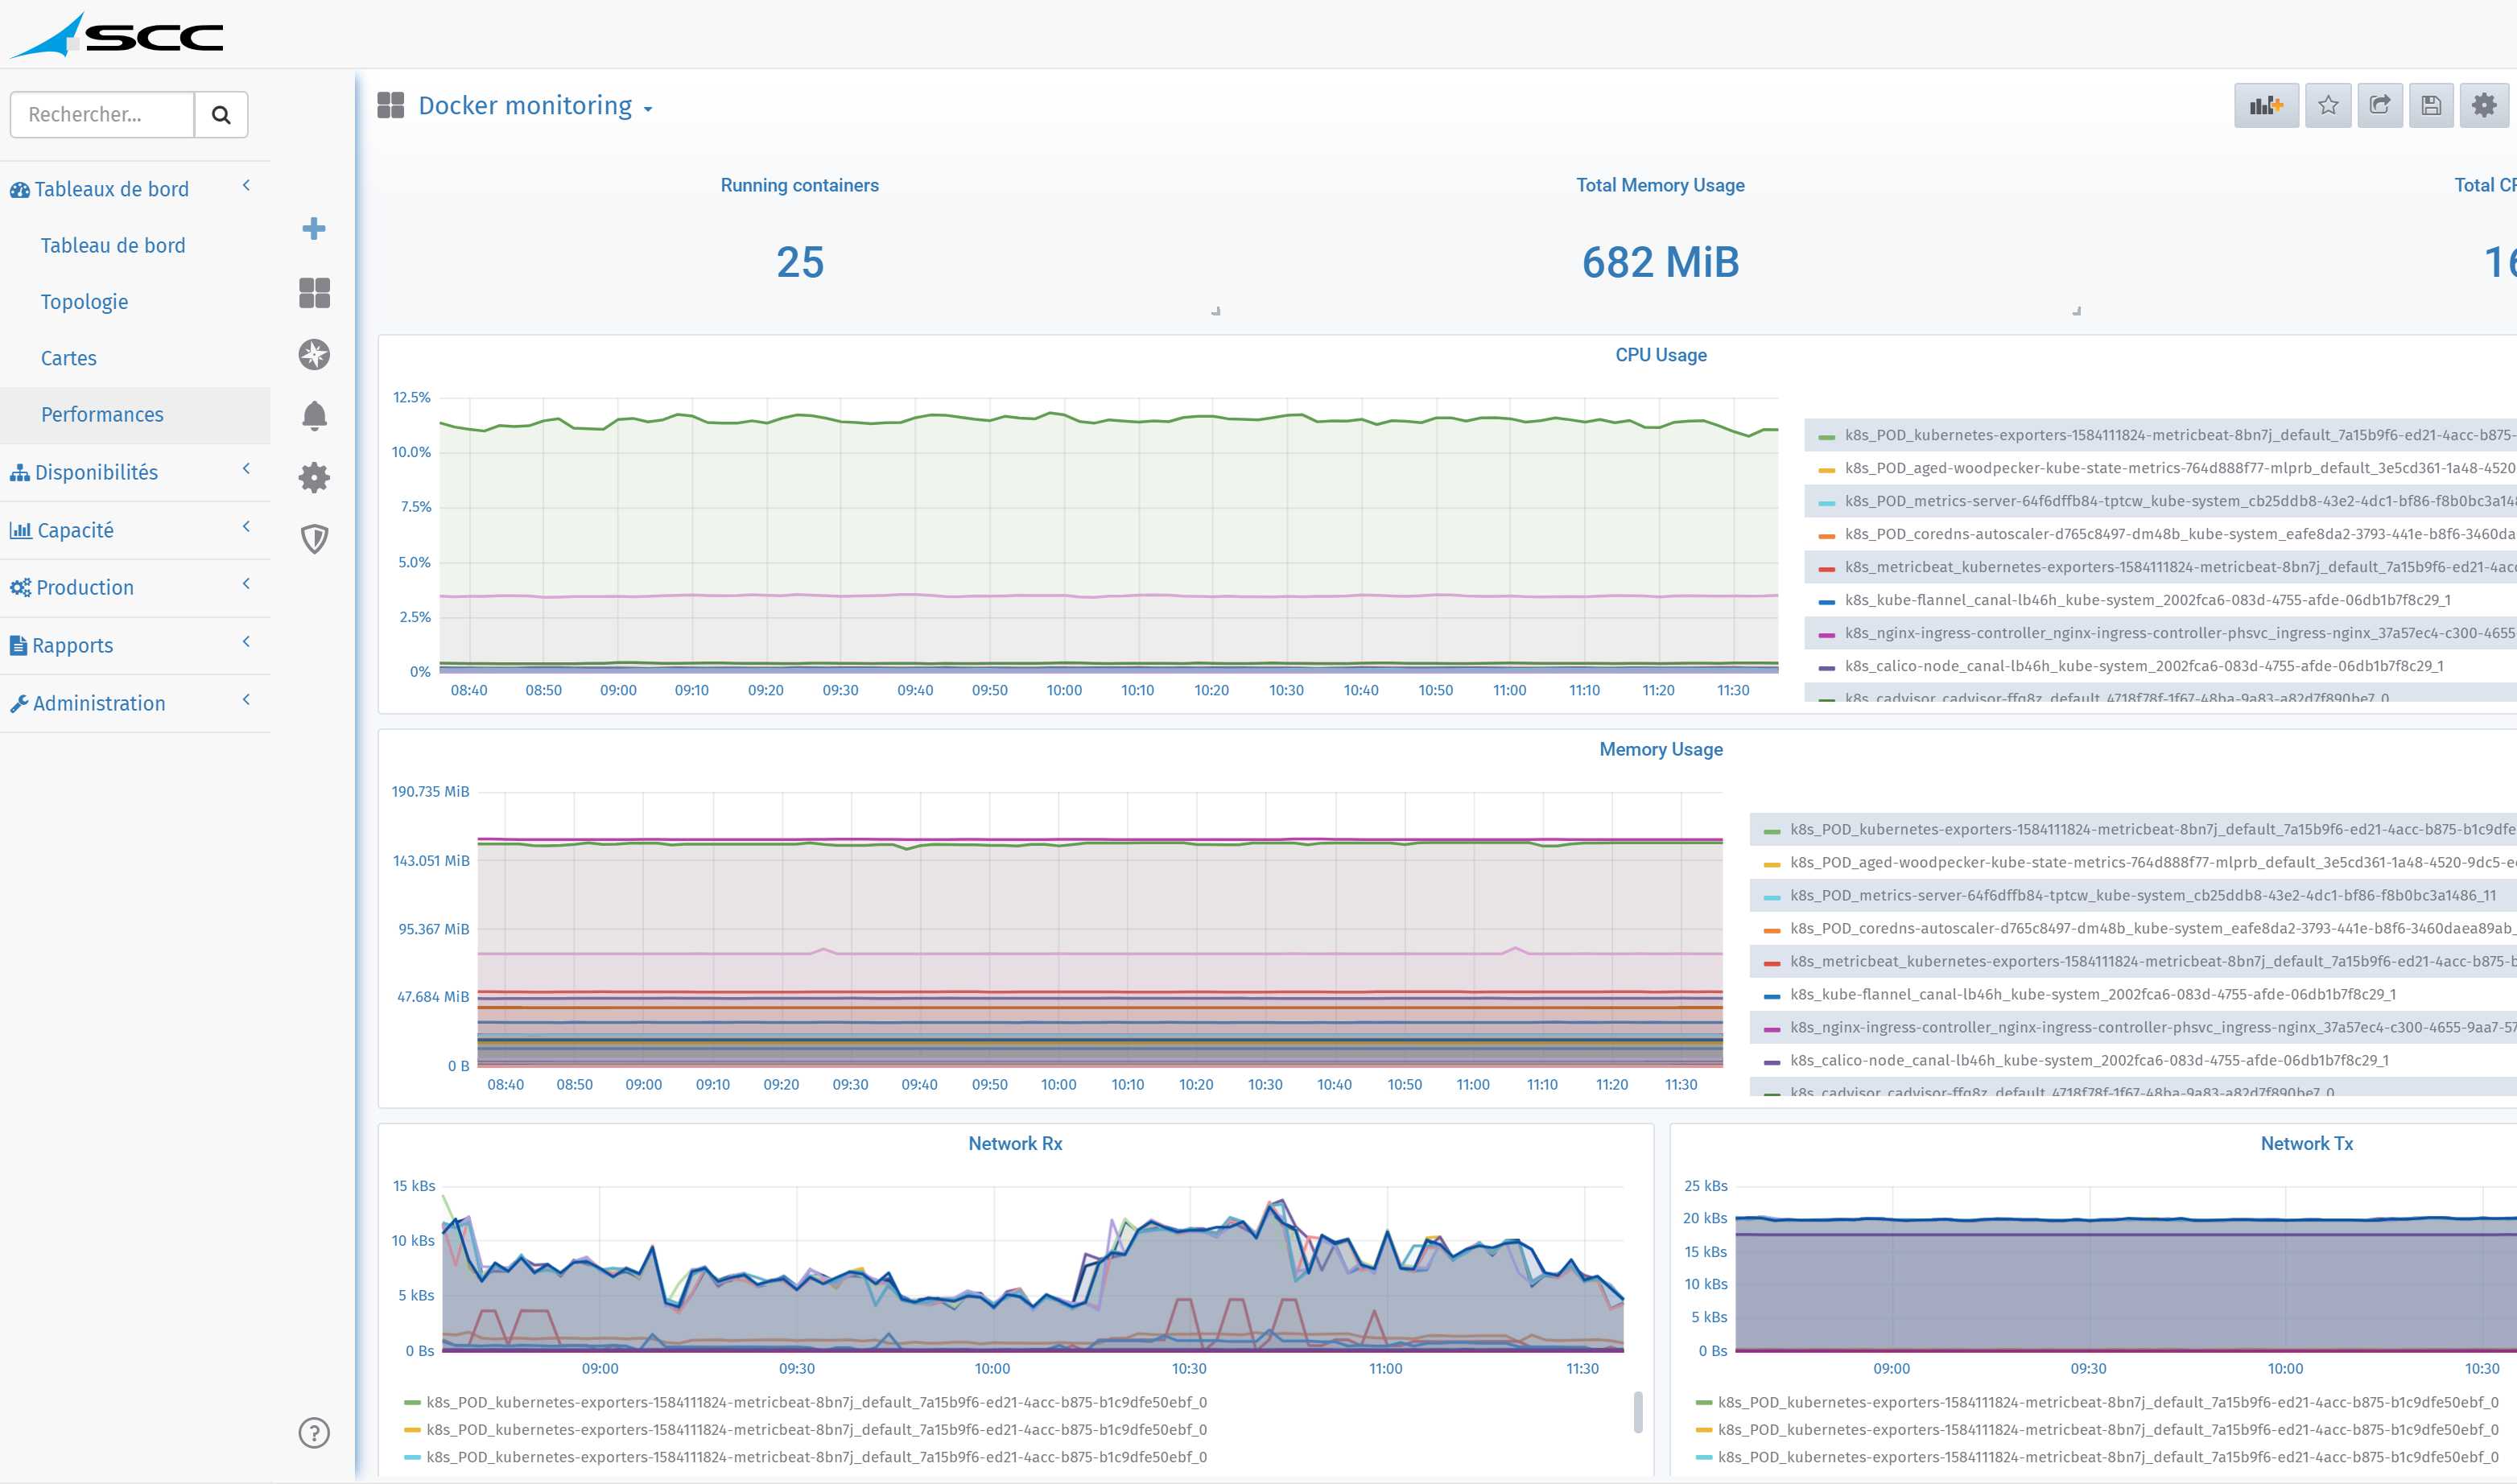2517x1484 pixels.
Task: Click the search magnifier button
Action: tap(221, 115)
